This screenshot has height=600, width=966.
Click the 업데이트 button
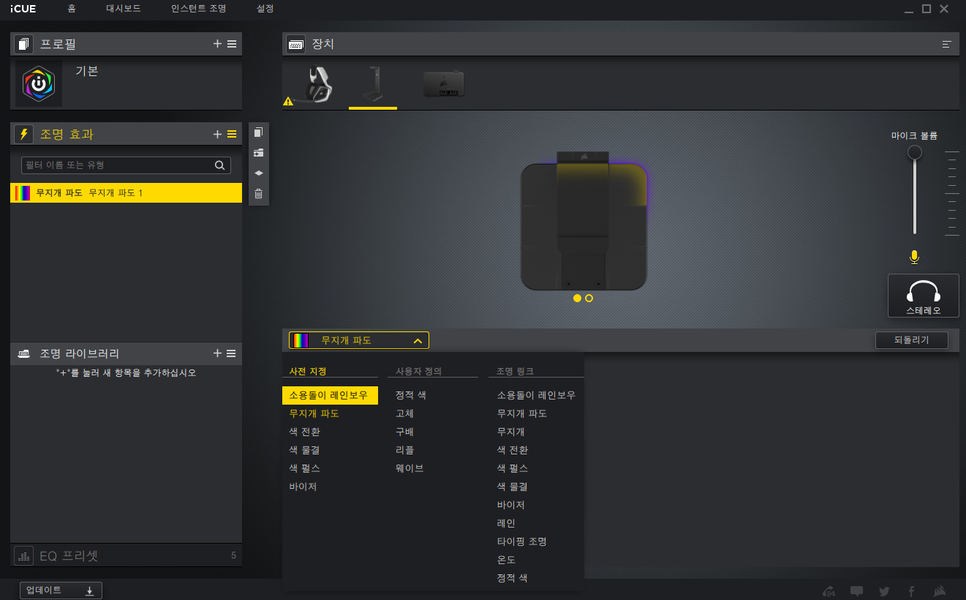point(60,590)
